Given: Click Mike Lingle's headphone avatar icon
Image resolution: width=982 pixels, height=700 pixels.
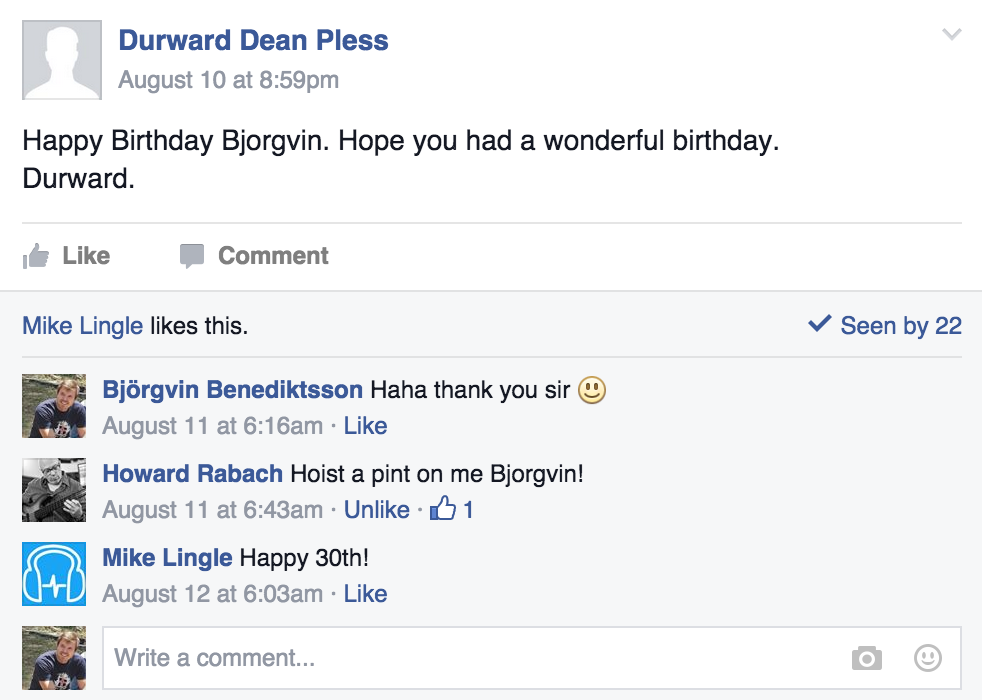Looking at the screenshot, I should (x=54, y=574).
